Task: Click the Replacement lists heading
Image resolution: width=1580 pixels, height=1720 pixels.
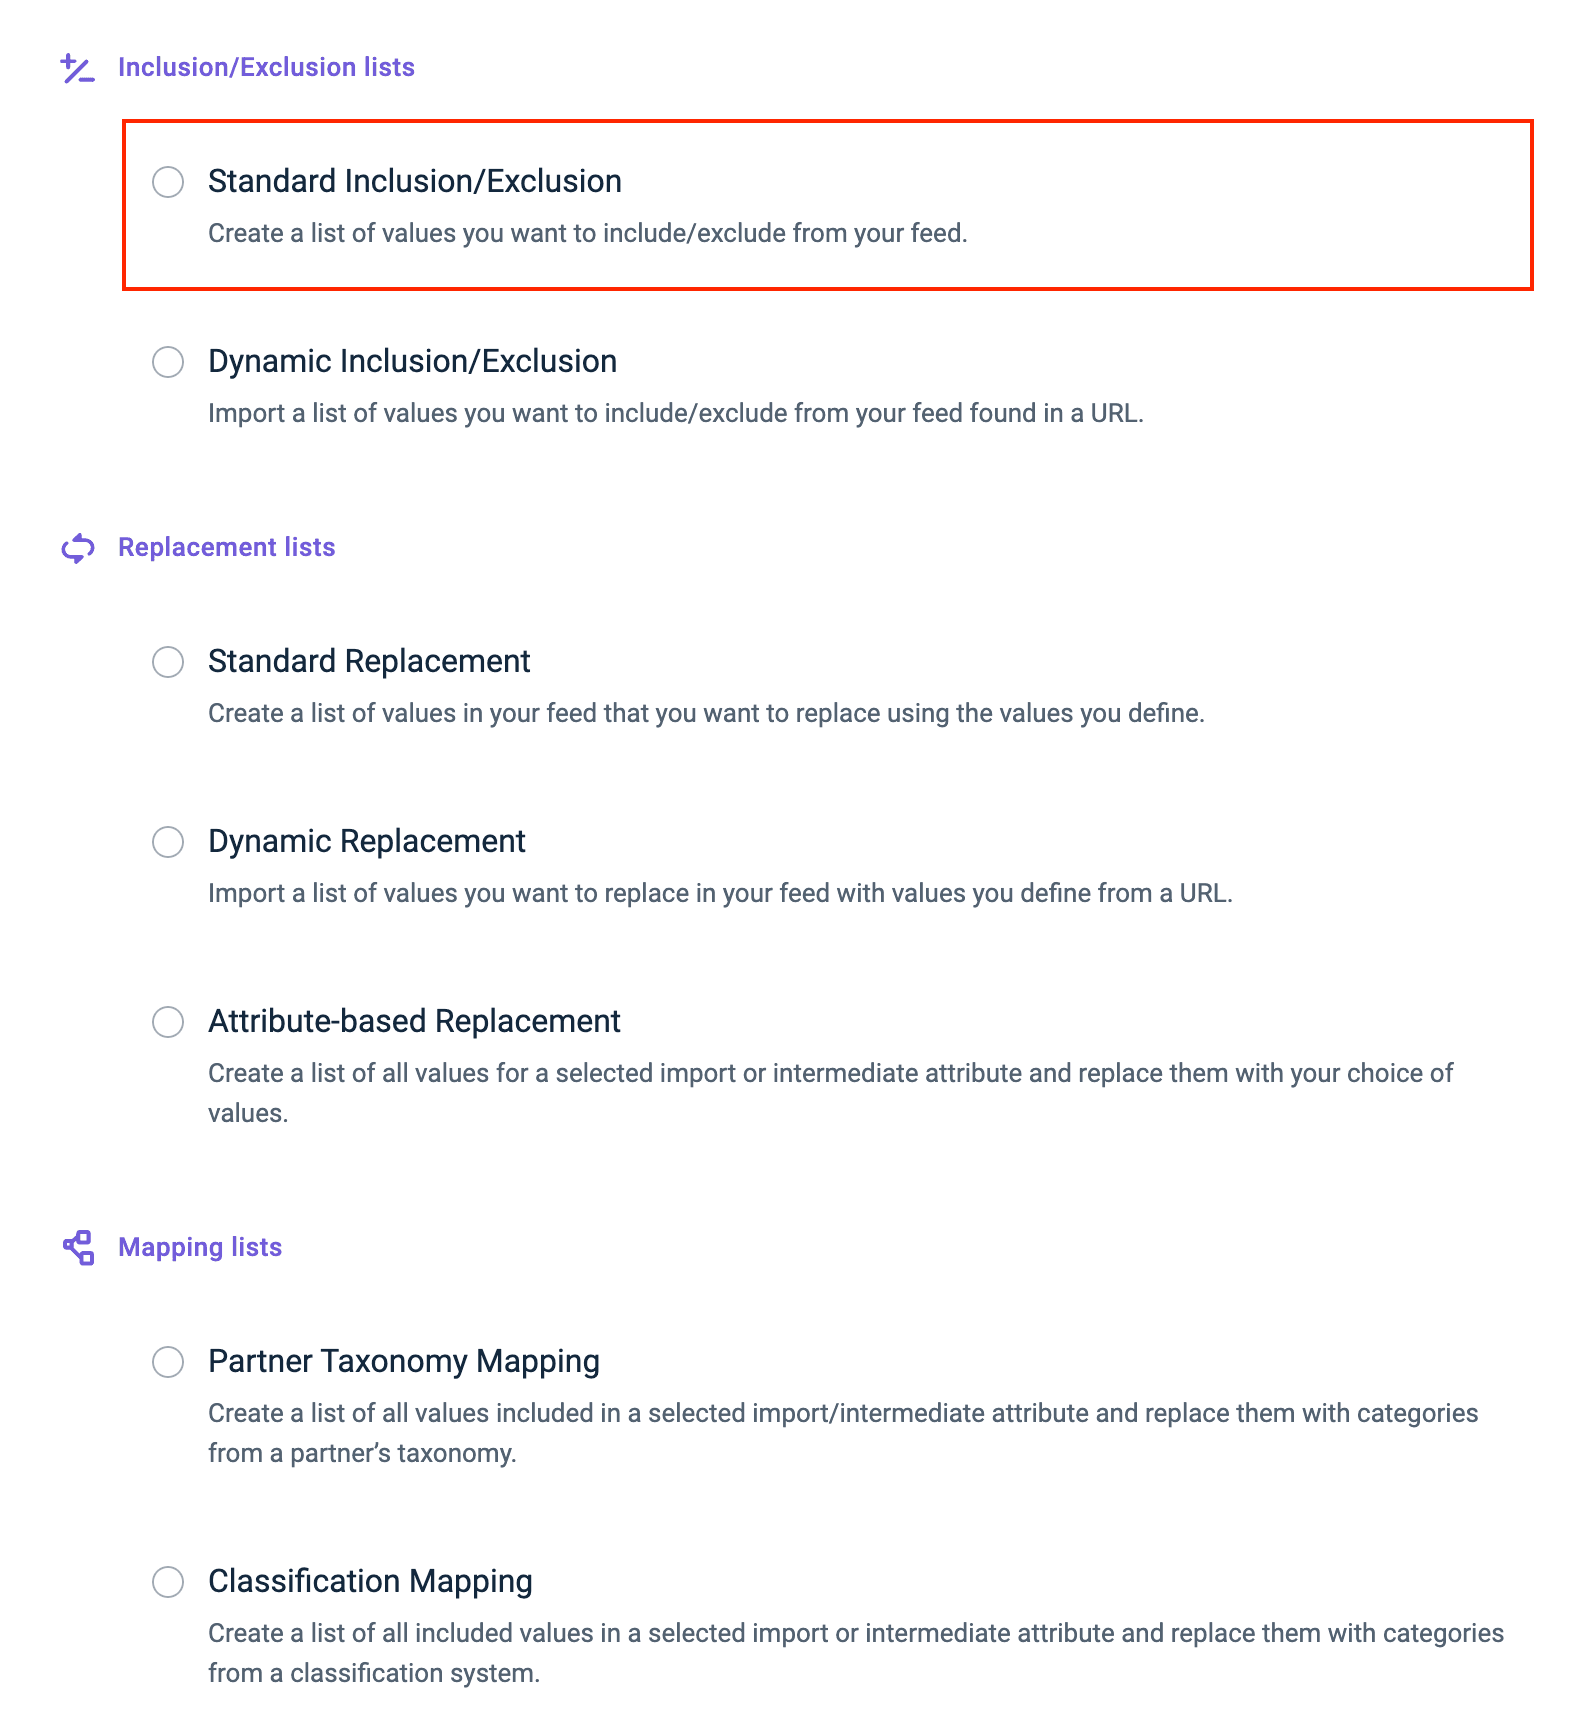Action: (226, 547)
